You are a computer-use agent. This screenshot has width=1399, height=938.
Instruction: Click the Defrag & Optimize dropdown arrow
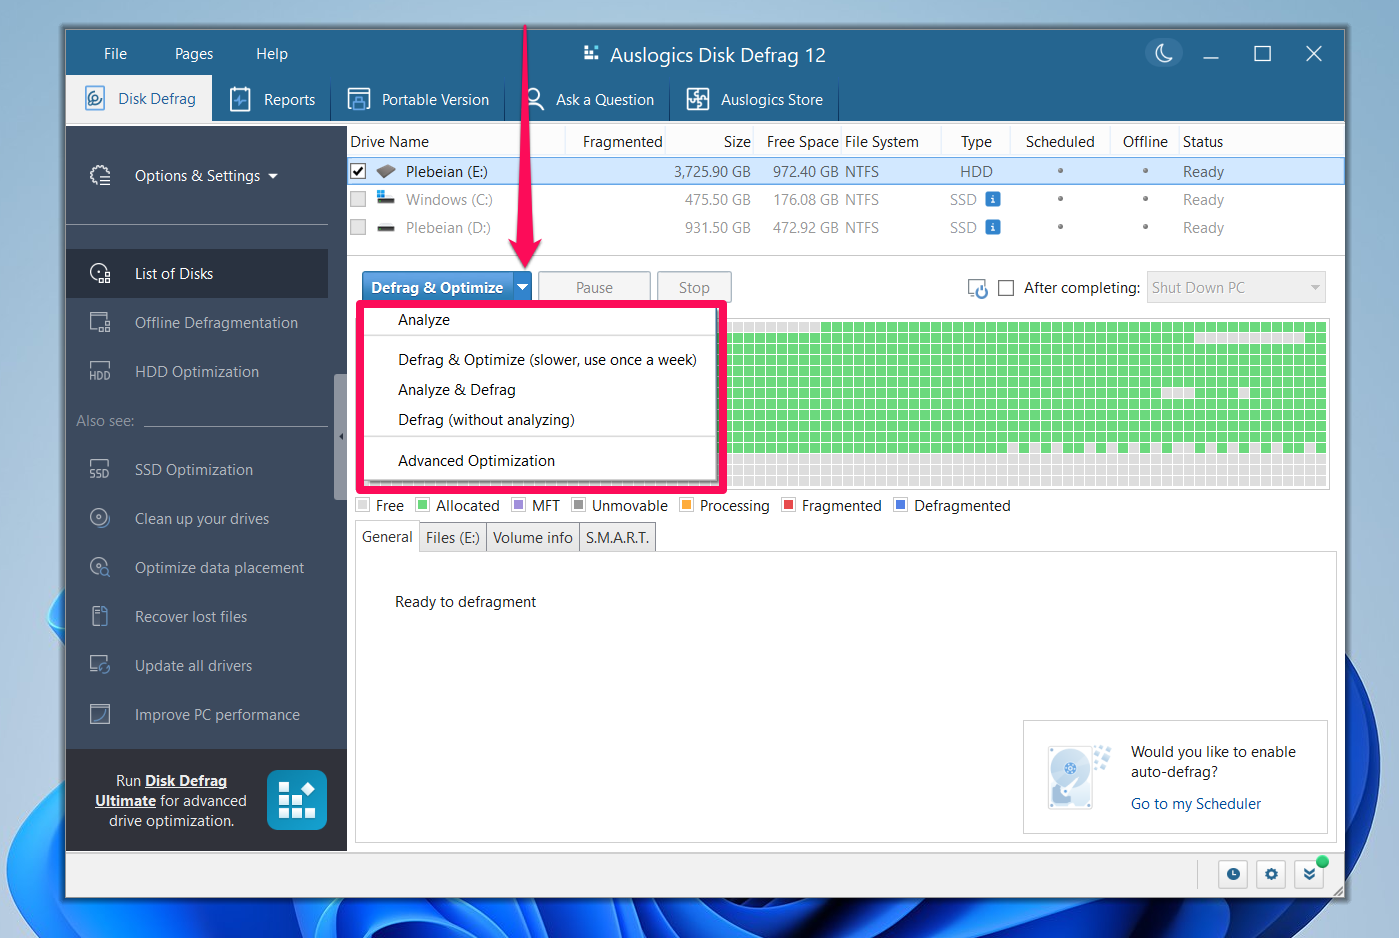[522, 286]
